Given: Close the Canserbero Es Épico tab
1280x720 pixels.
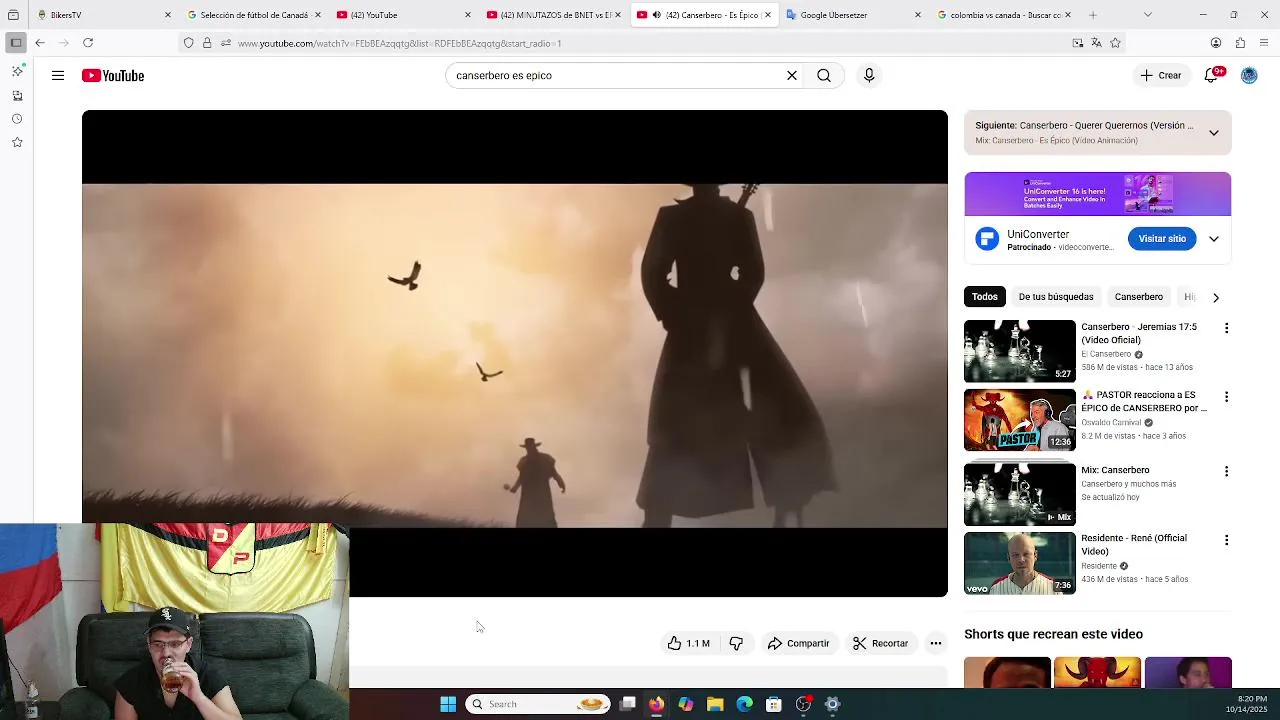Looking at the screenshot, I should pos(768,15).
